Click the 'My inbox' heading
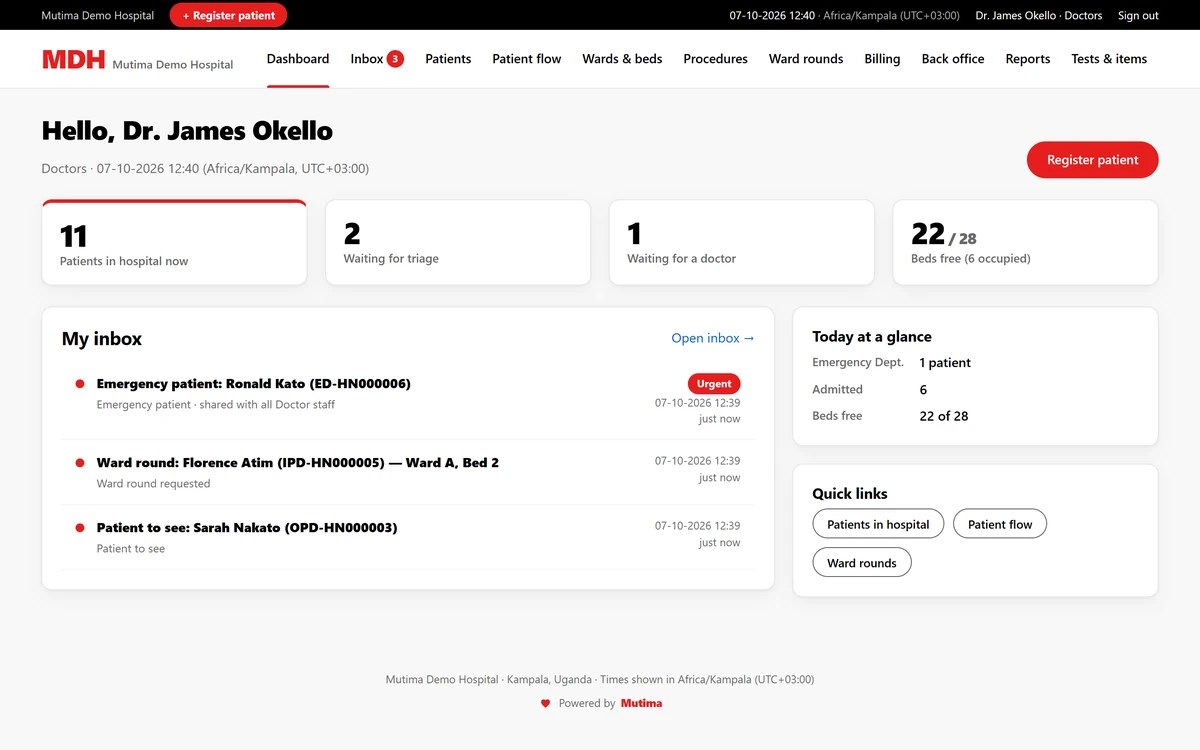 pyautogui.click(x=102, y=339)
